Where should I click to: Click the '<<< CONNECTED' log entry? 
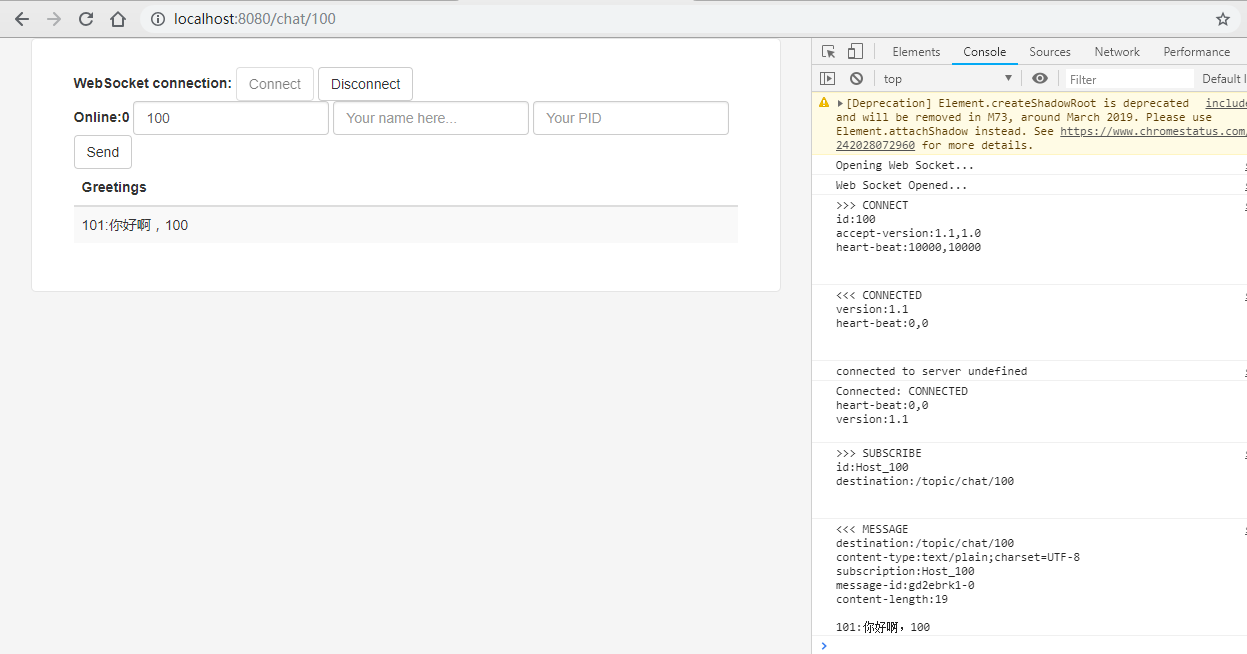coord(879,295)
